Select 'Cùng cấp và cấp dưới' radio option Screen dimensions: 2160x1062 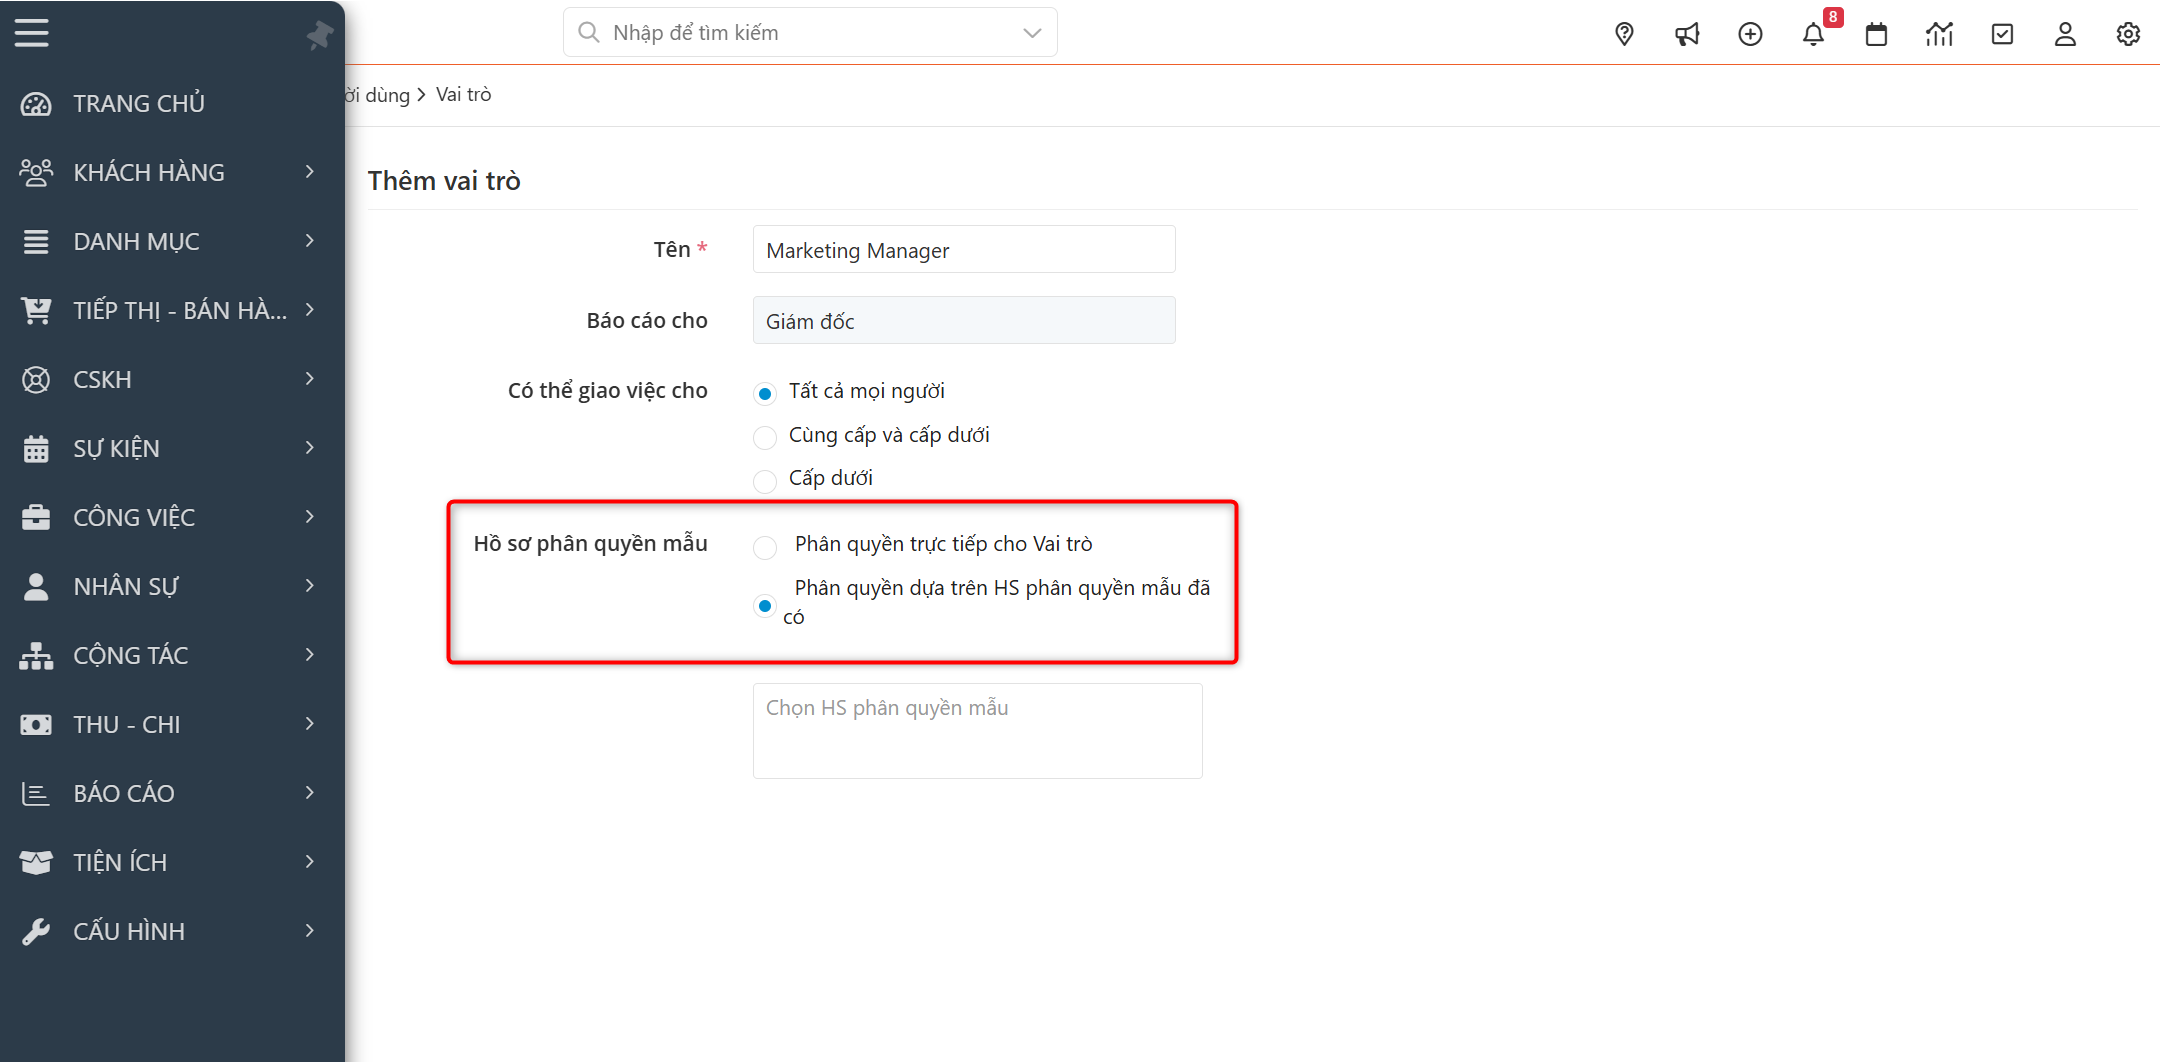765,437
